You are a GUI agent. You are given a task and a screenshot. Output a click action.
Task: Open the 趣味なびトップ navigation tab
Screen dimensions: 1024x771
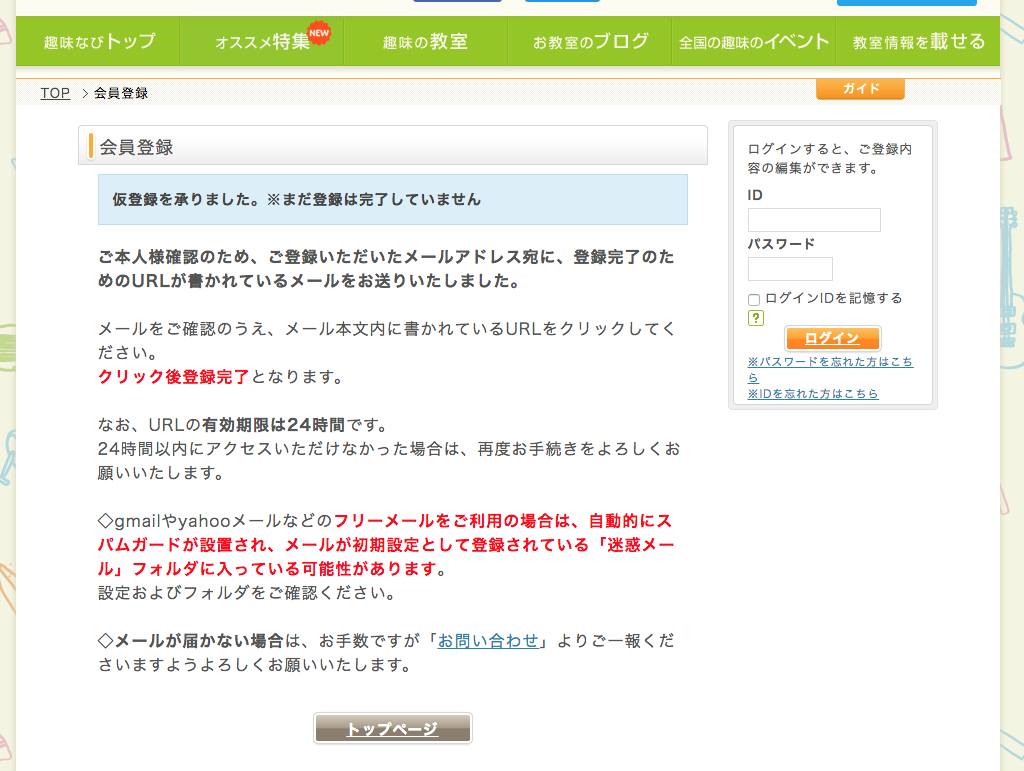pos(99,42)
